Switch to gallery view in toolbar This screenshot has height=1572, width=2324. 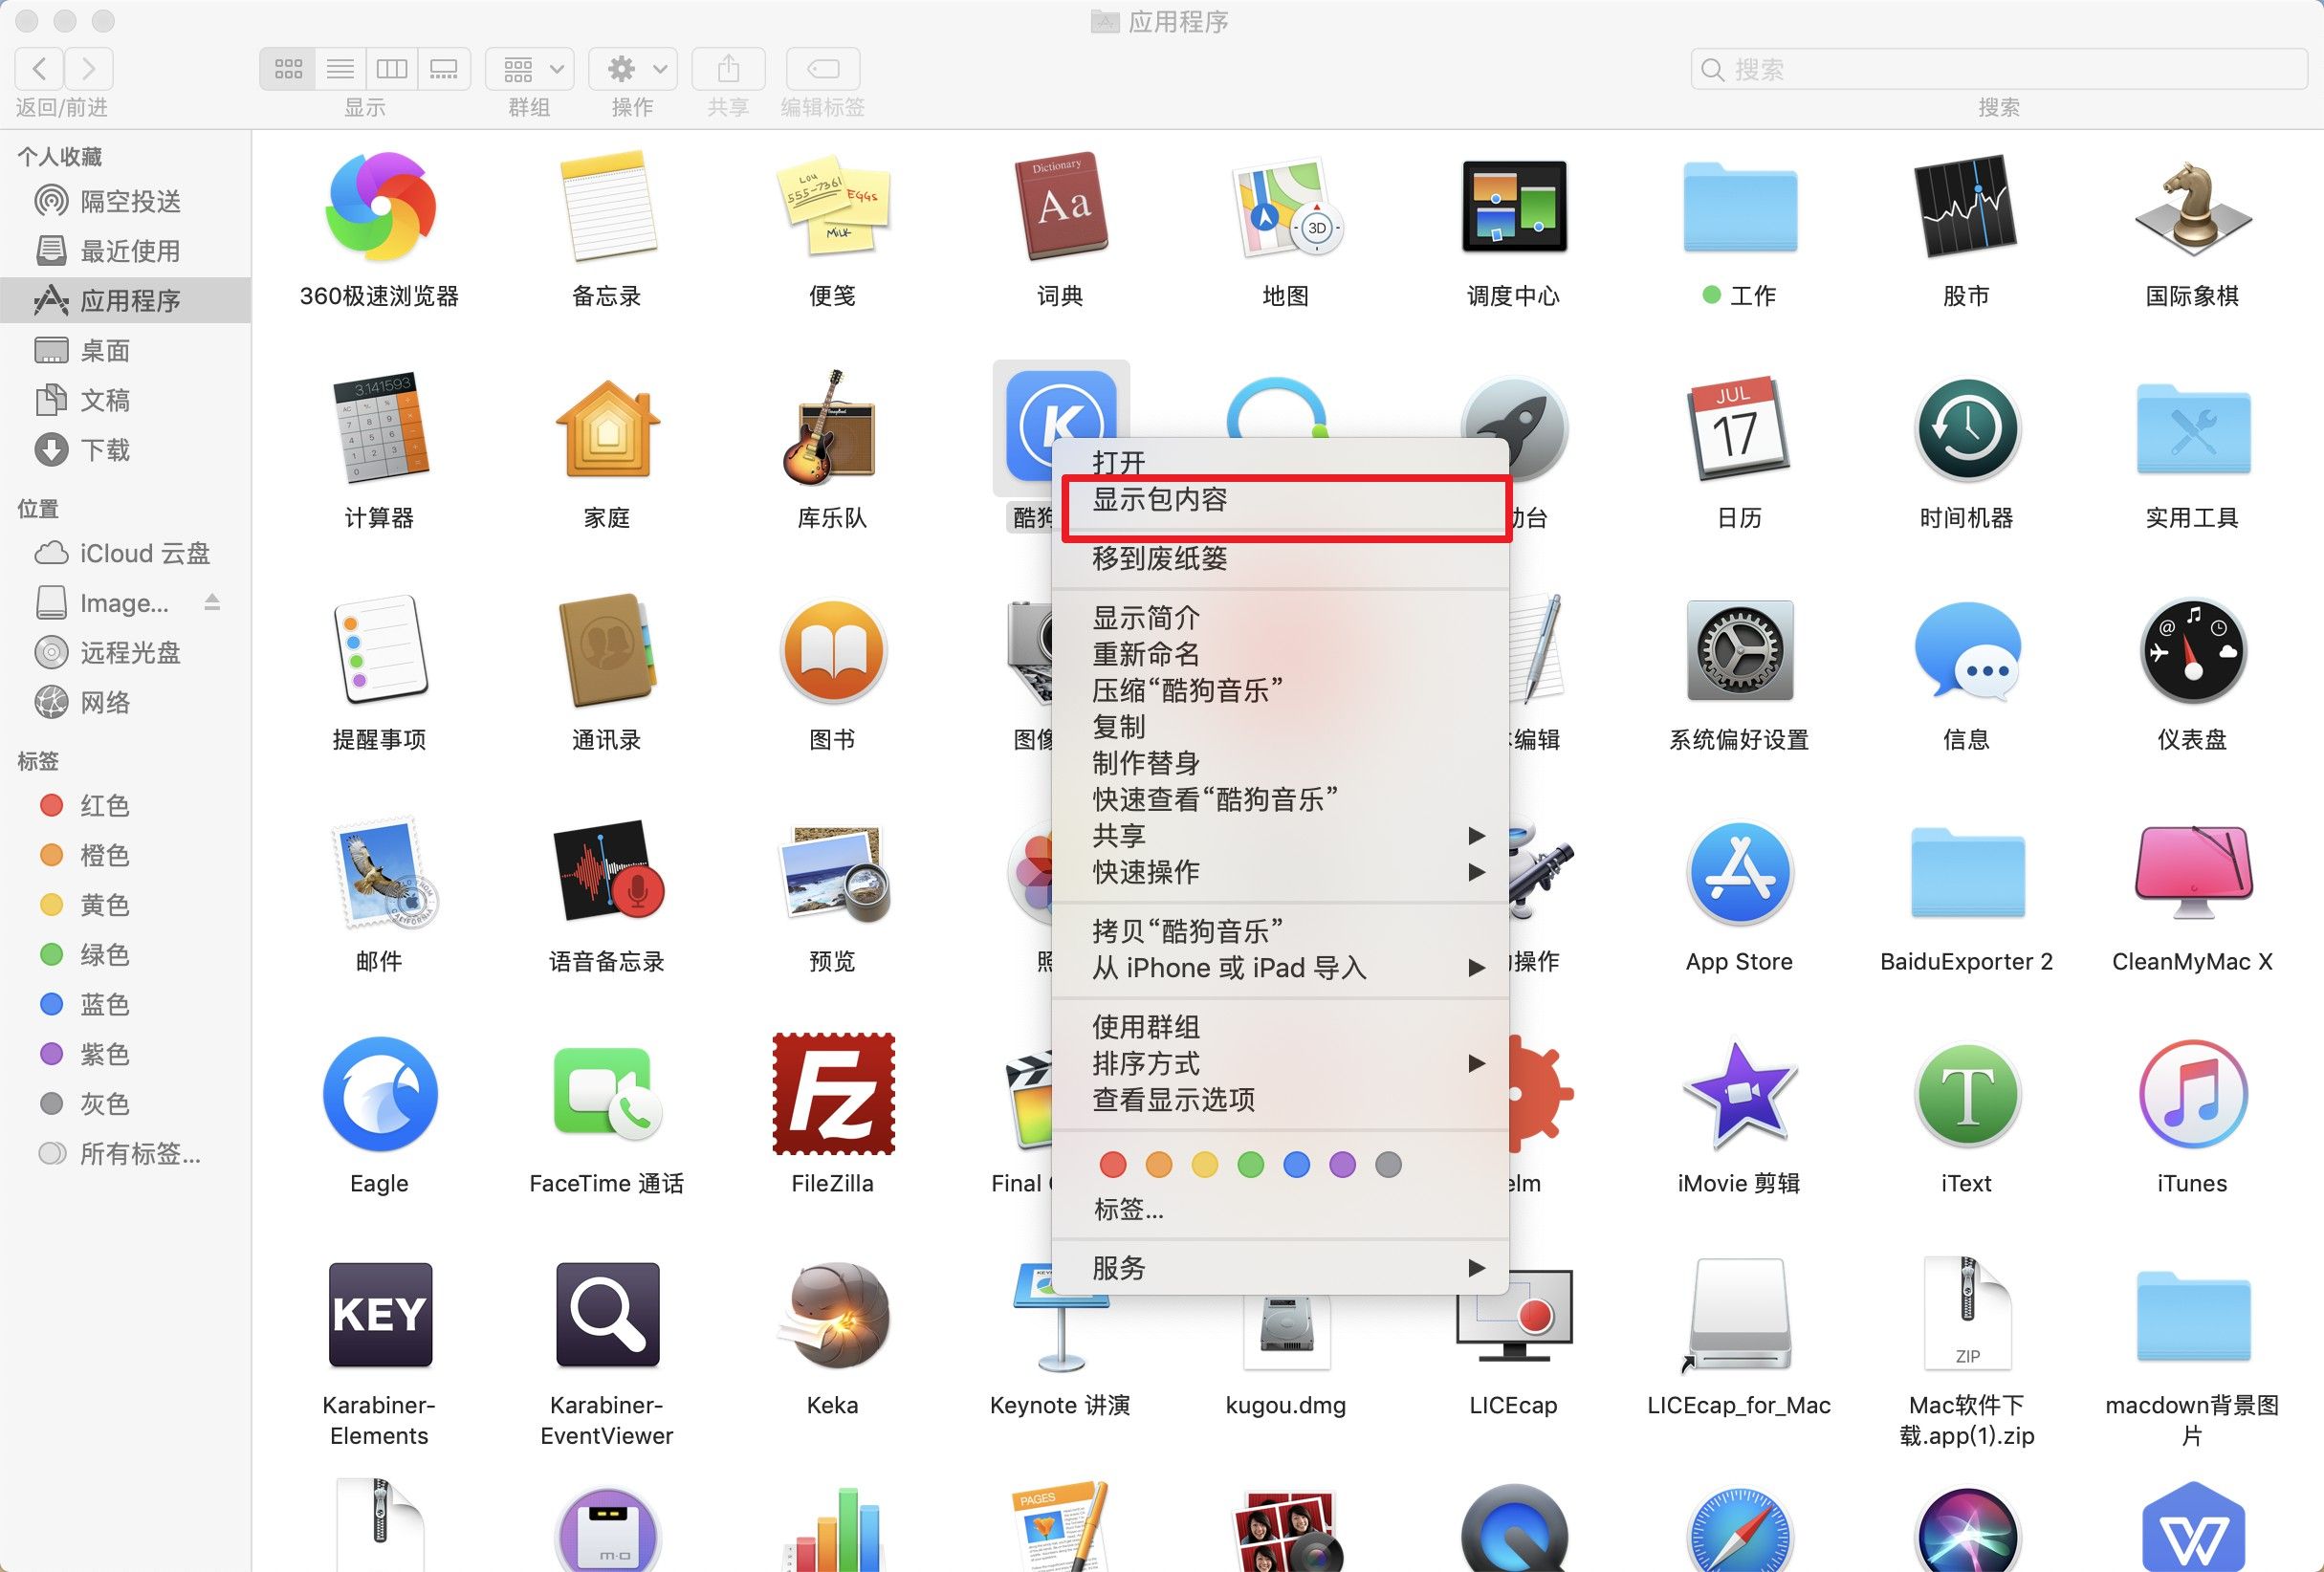(444, 68)
